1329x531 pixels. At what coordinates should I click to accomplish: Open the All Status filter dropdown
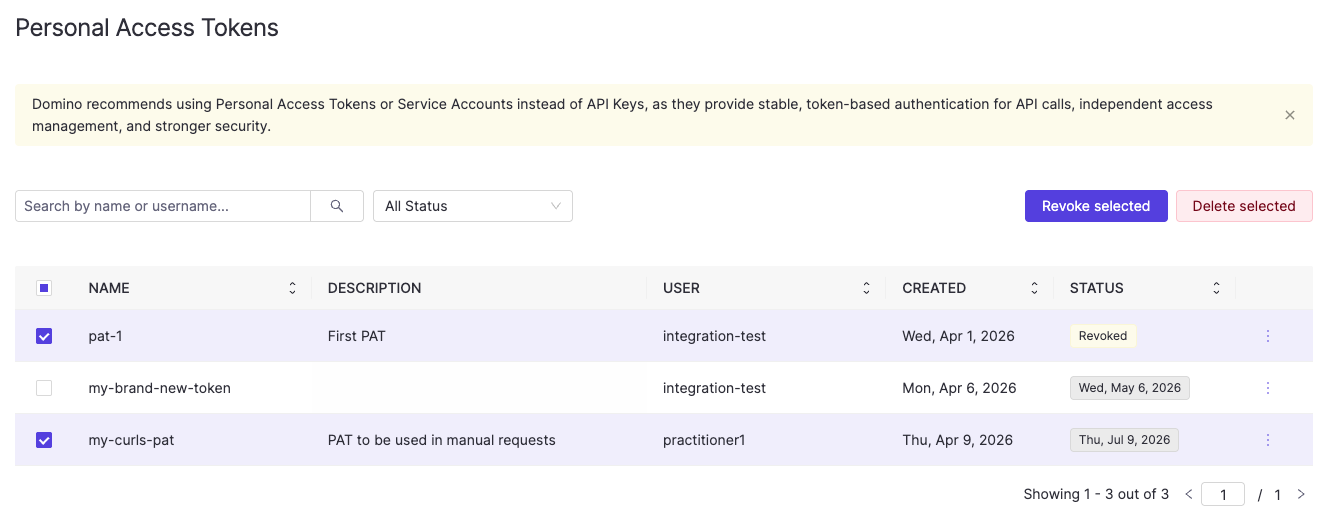pos(473,206)
